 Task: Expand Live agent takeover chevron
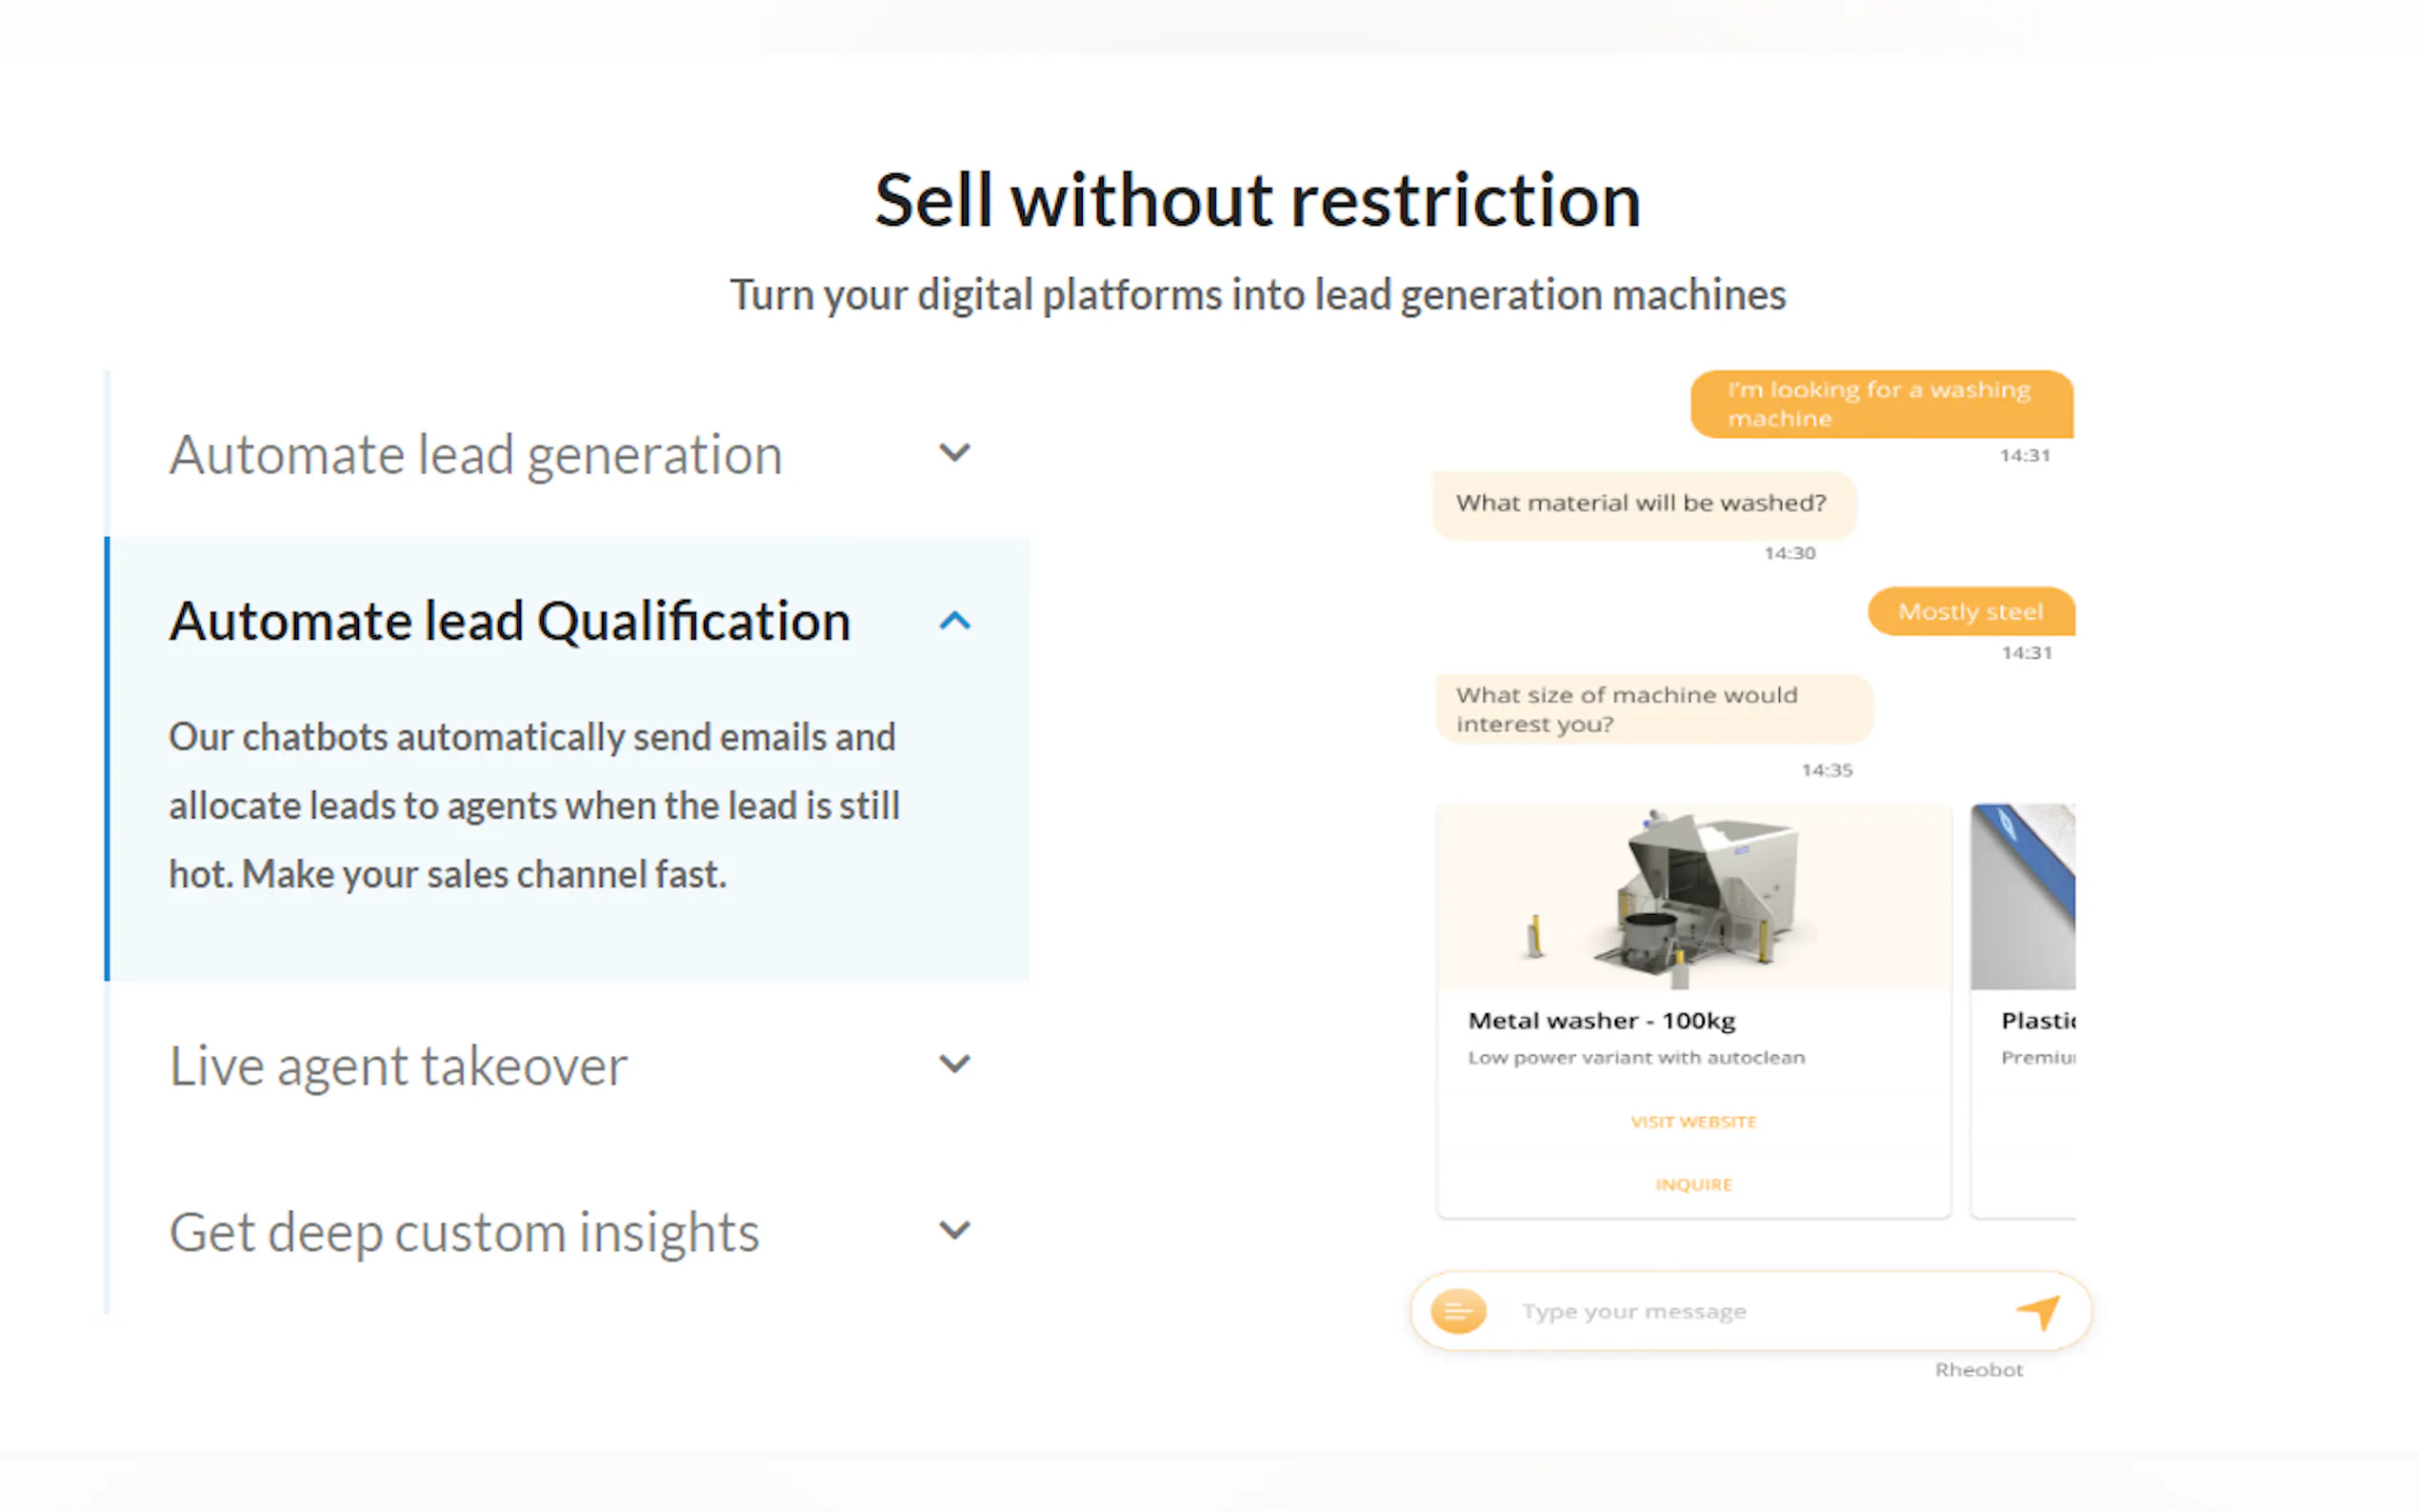point(955,1063)
